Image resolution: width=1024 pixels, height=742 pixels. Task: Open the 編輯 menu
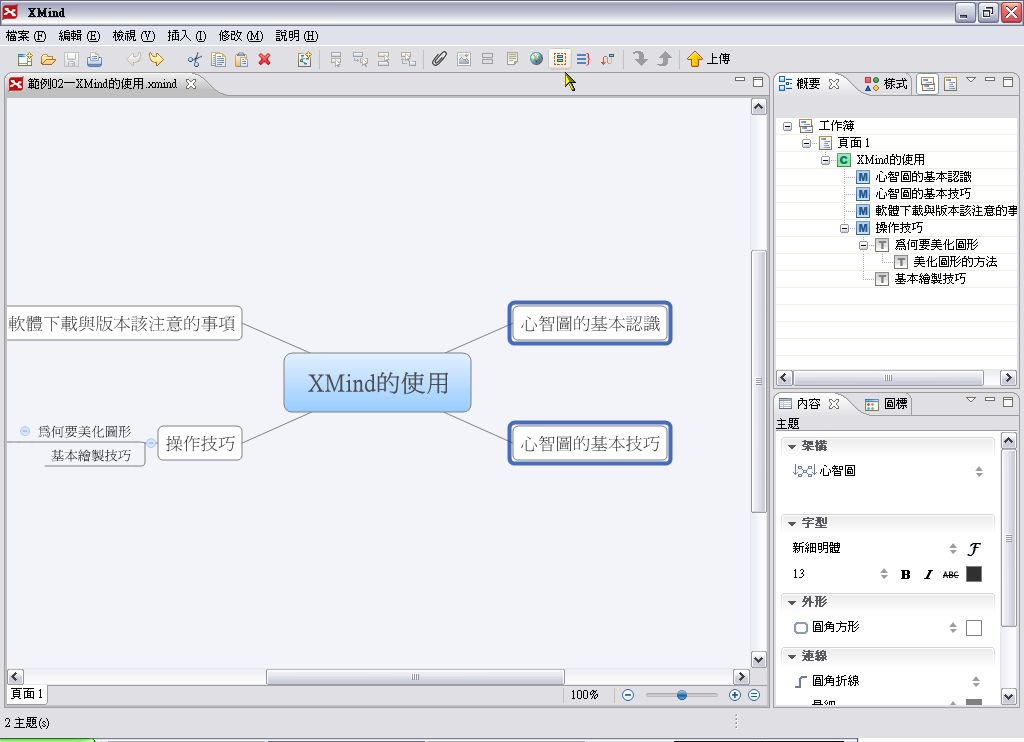pyautogui.click(x=79, y=36)
